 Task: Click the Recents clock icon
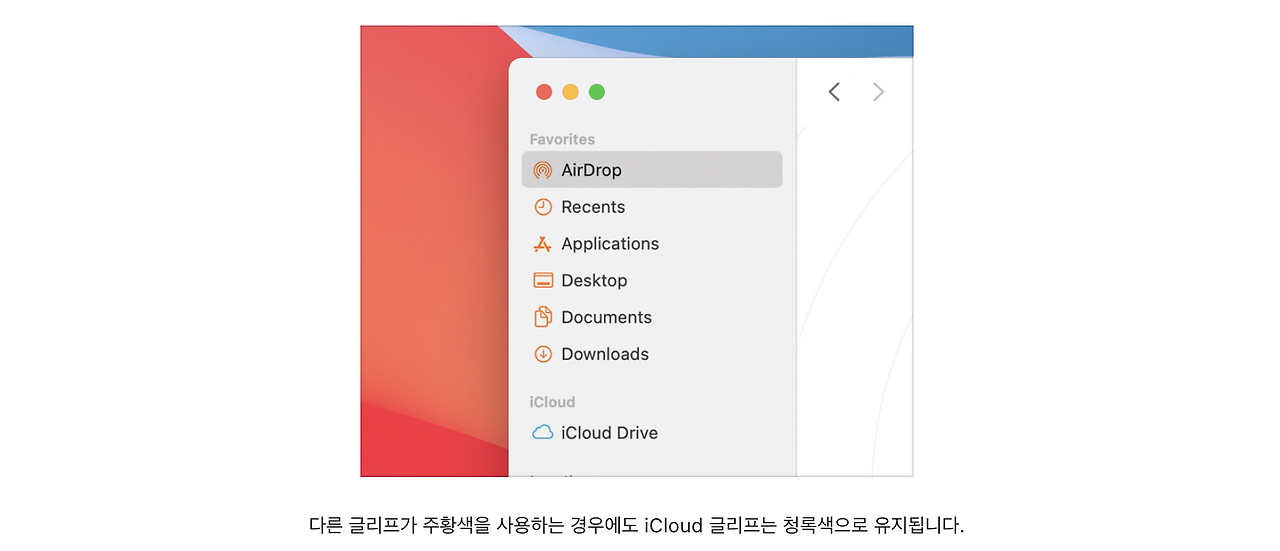pos(543,207)
